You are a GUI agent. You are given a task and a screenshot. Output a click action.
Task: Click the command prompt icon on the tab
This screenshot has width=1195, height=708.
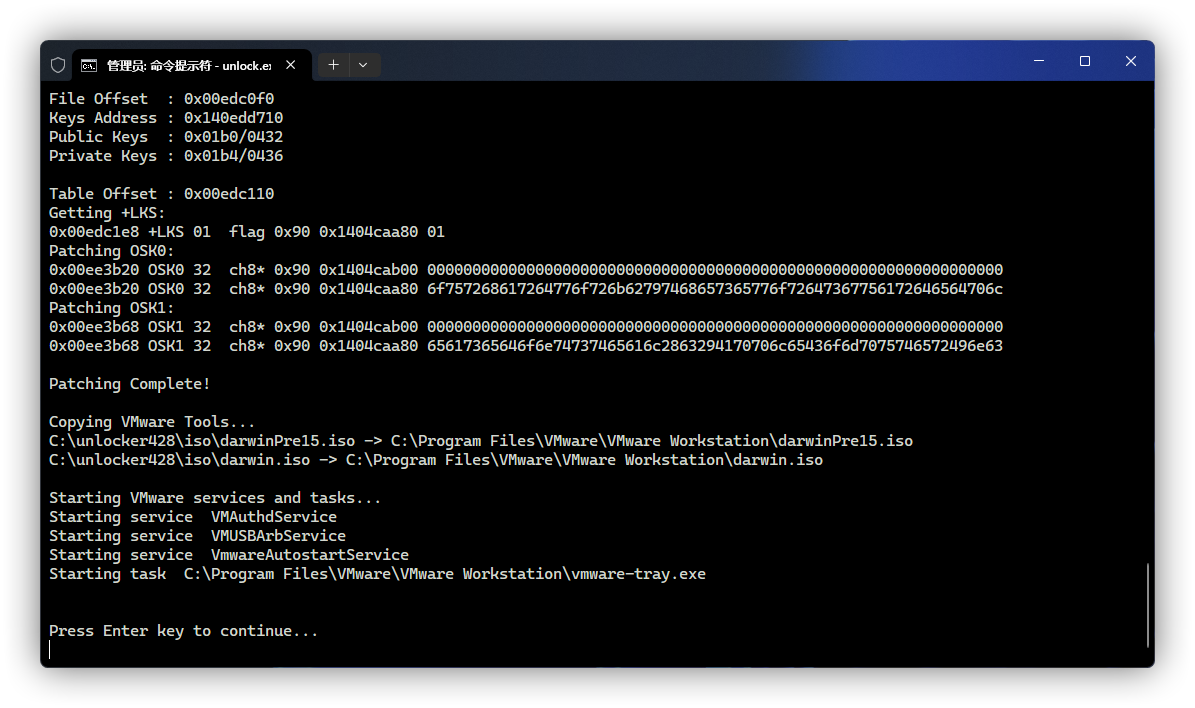(89, 66)
